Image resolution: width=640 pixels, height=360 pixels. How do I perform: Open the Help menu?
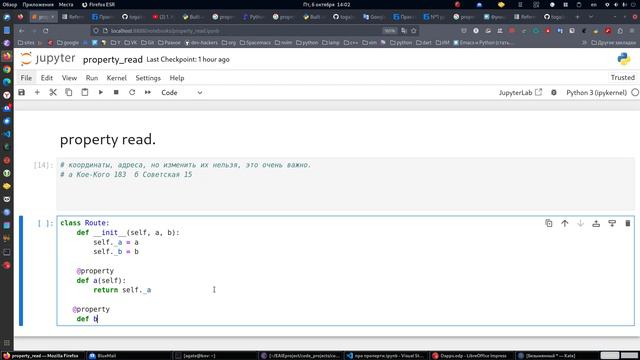point(177,78)
